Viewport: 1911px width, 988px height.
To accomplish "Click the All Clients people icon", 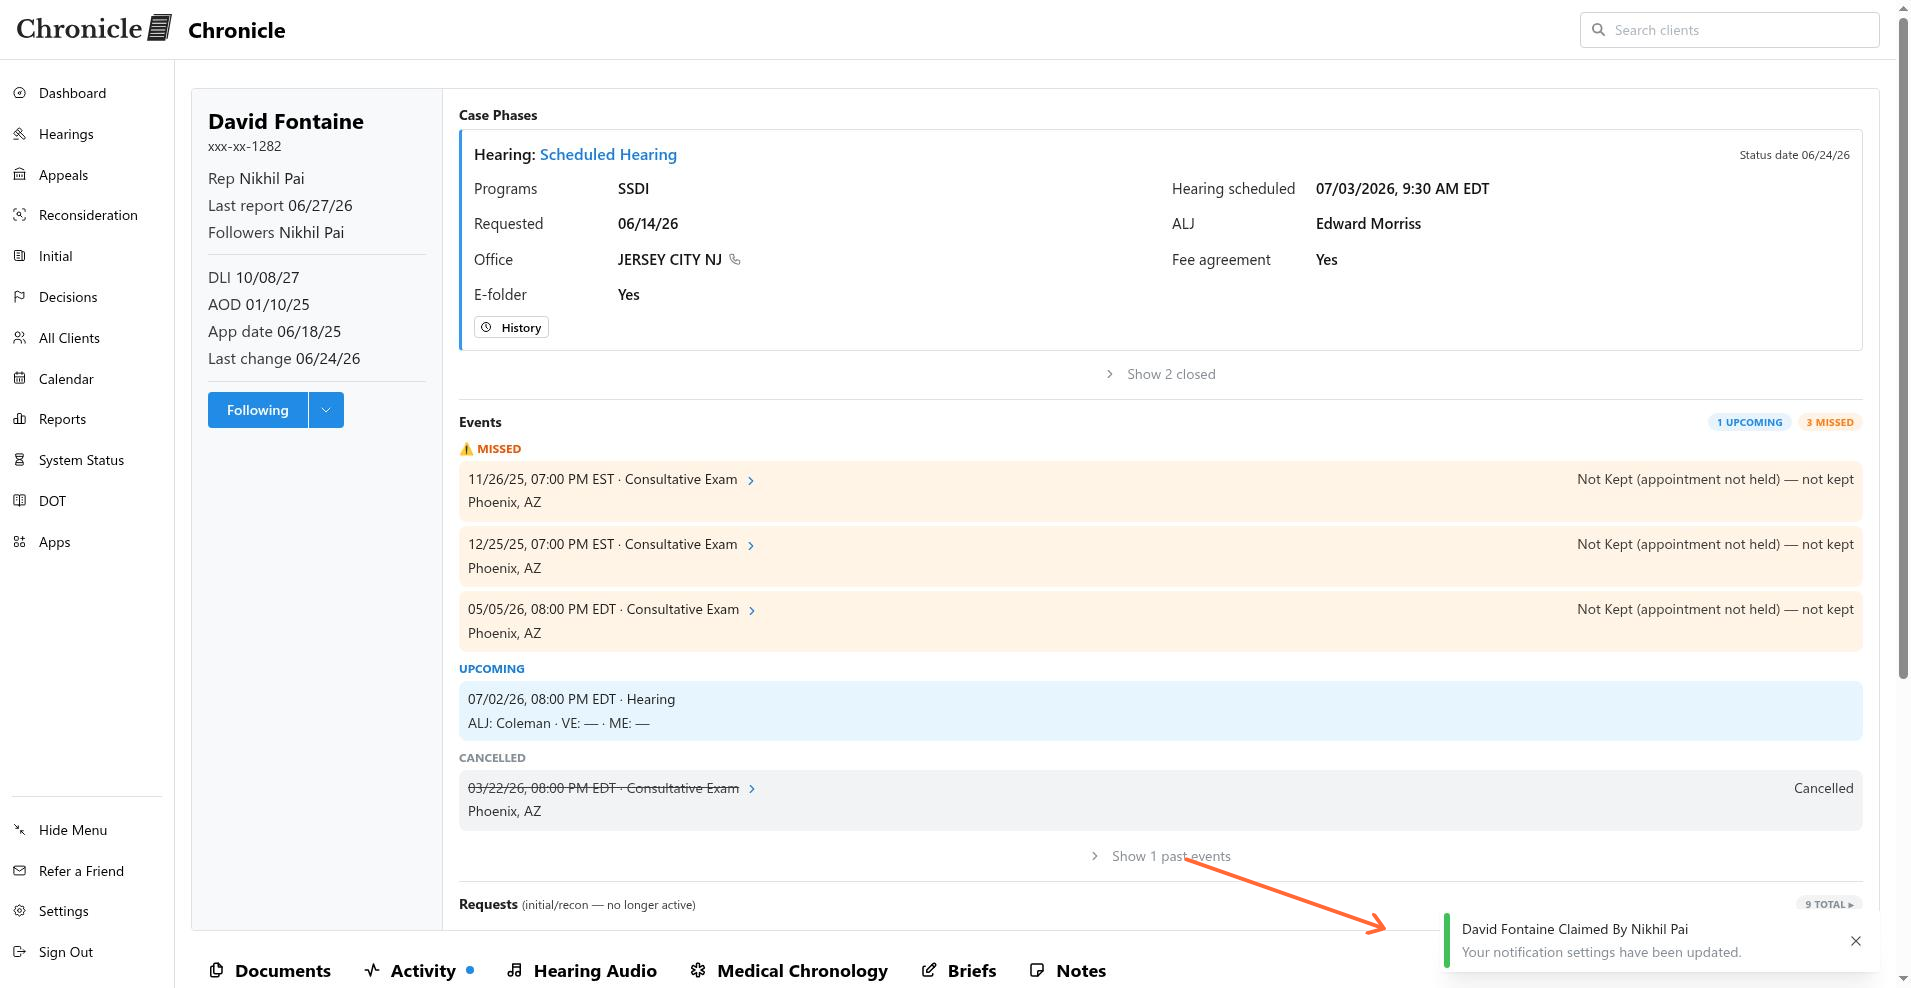I will click(x=19, y=338).
